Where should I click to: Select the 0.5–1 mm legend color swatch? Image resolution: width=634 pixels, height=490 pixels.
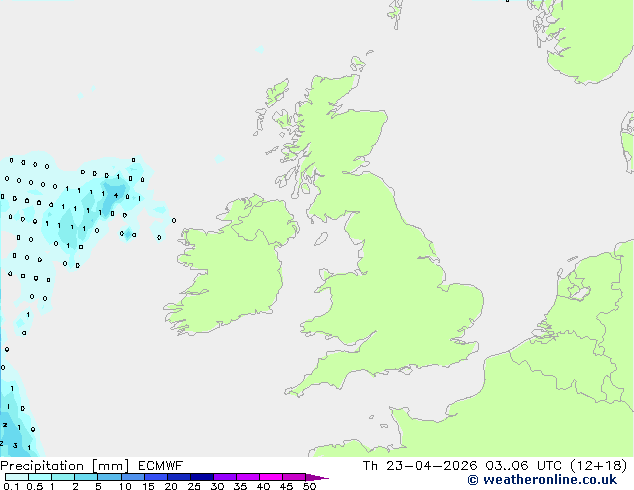point(40,477)
